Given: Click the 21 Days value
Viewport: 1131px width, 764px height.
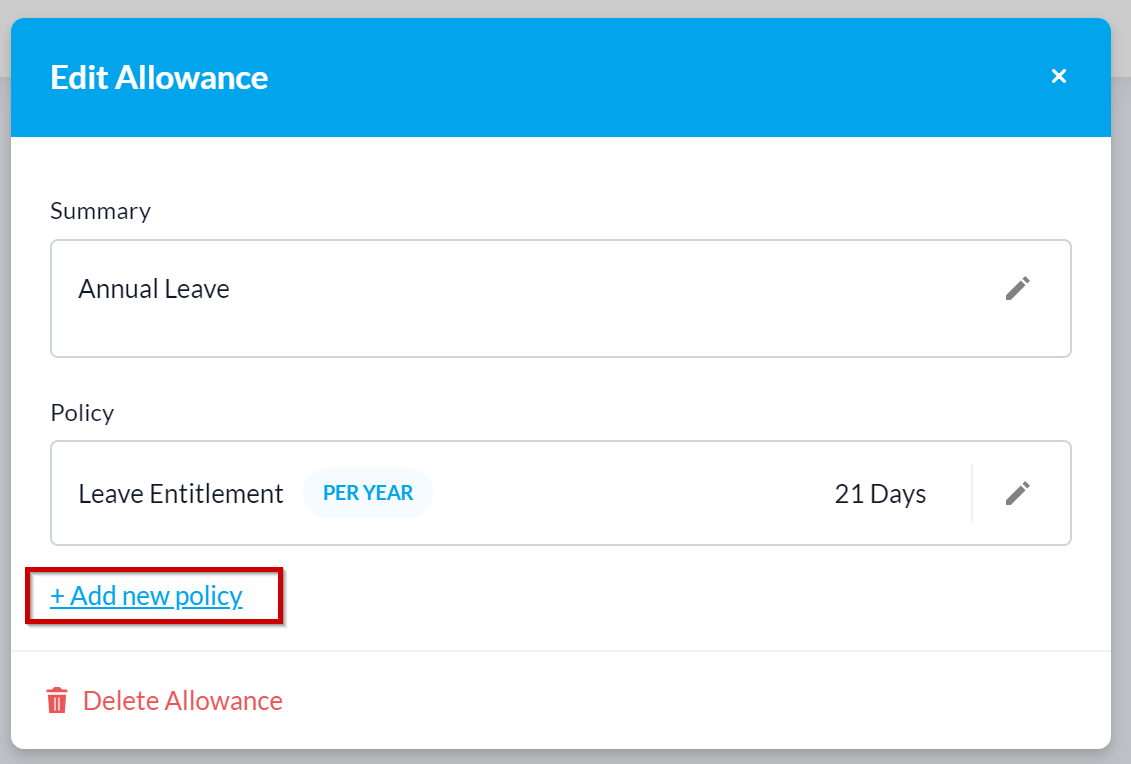Looking at the screenshot, I should click(880, 493).
